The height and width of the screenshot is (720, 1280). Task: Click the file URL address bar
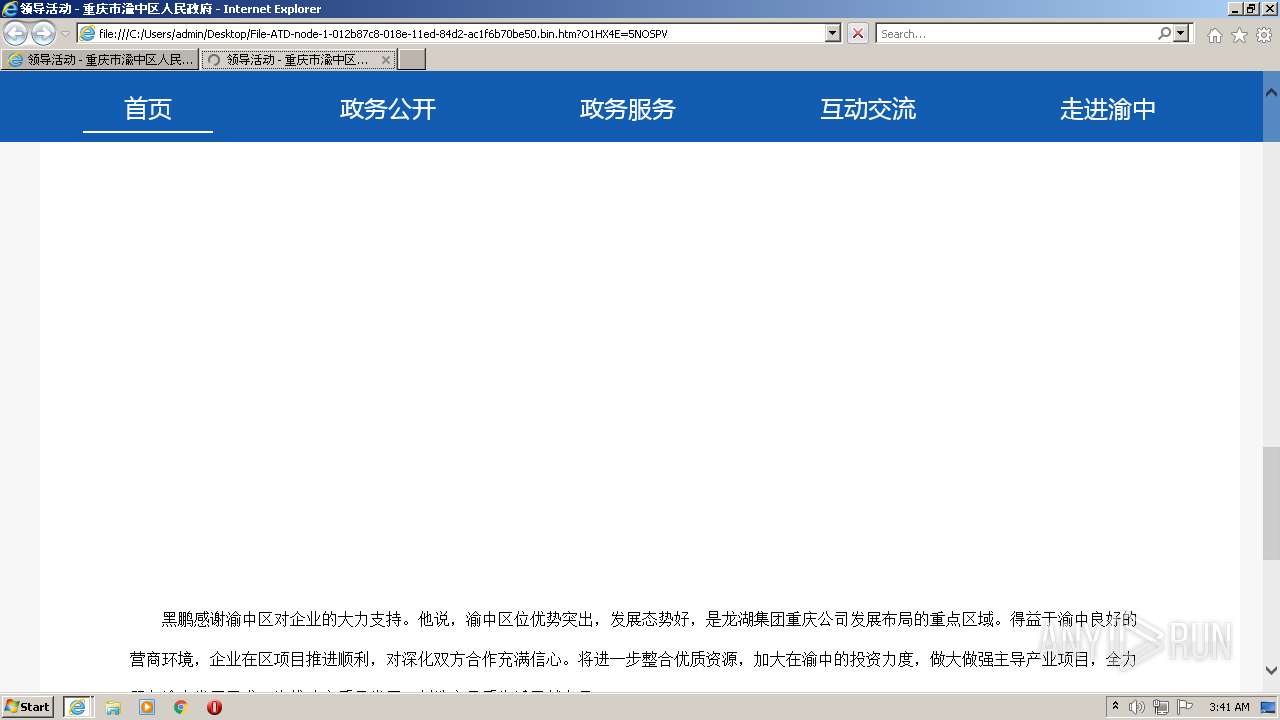(x=460, y=34)
